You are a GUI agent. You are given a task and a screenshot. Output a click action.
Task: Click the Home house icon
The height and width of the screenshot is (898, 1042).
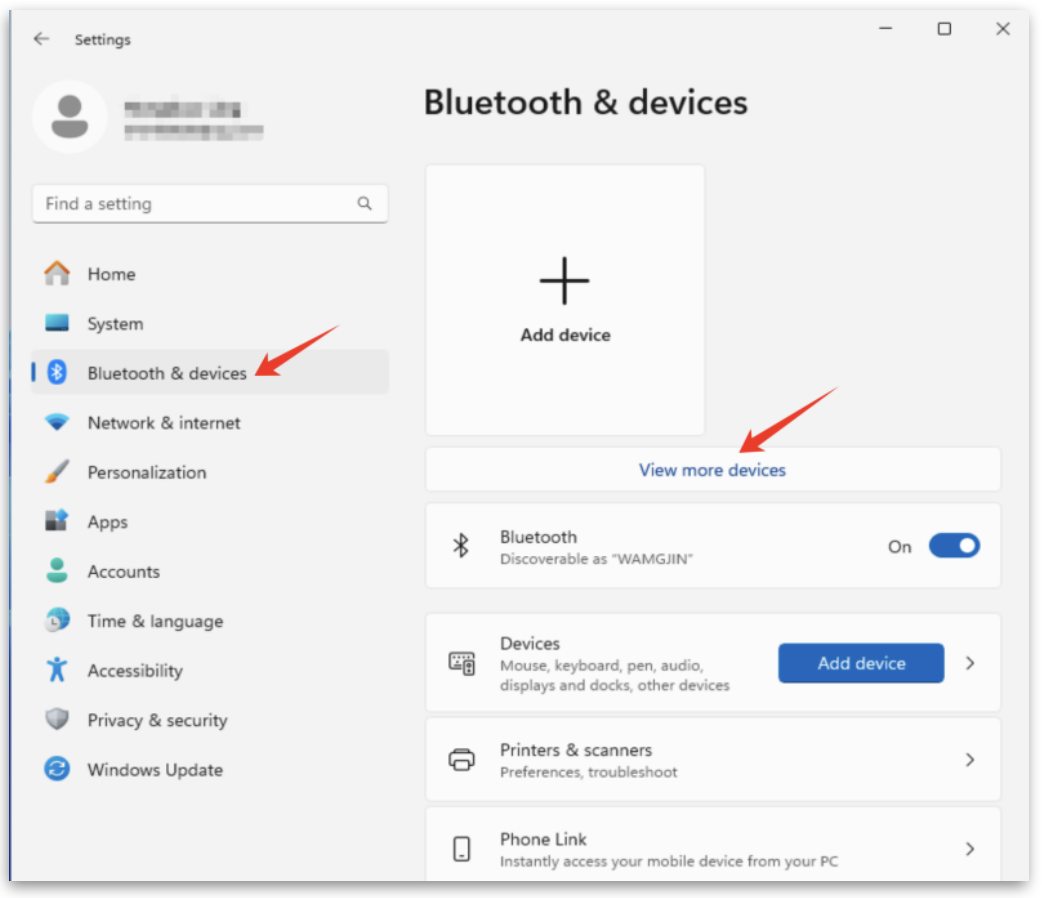coord(57,274)
